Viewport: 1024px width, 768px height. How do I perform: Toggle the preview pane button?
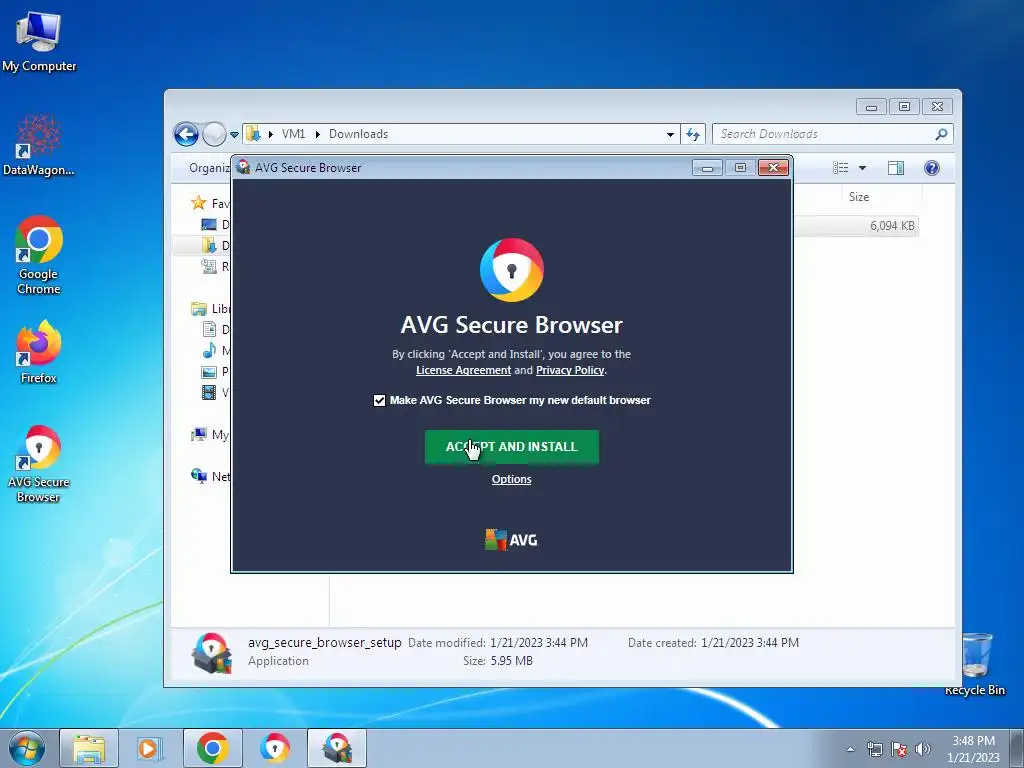point(896,168)
